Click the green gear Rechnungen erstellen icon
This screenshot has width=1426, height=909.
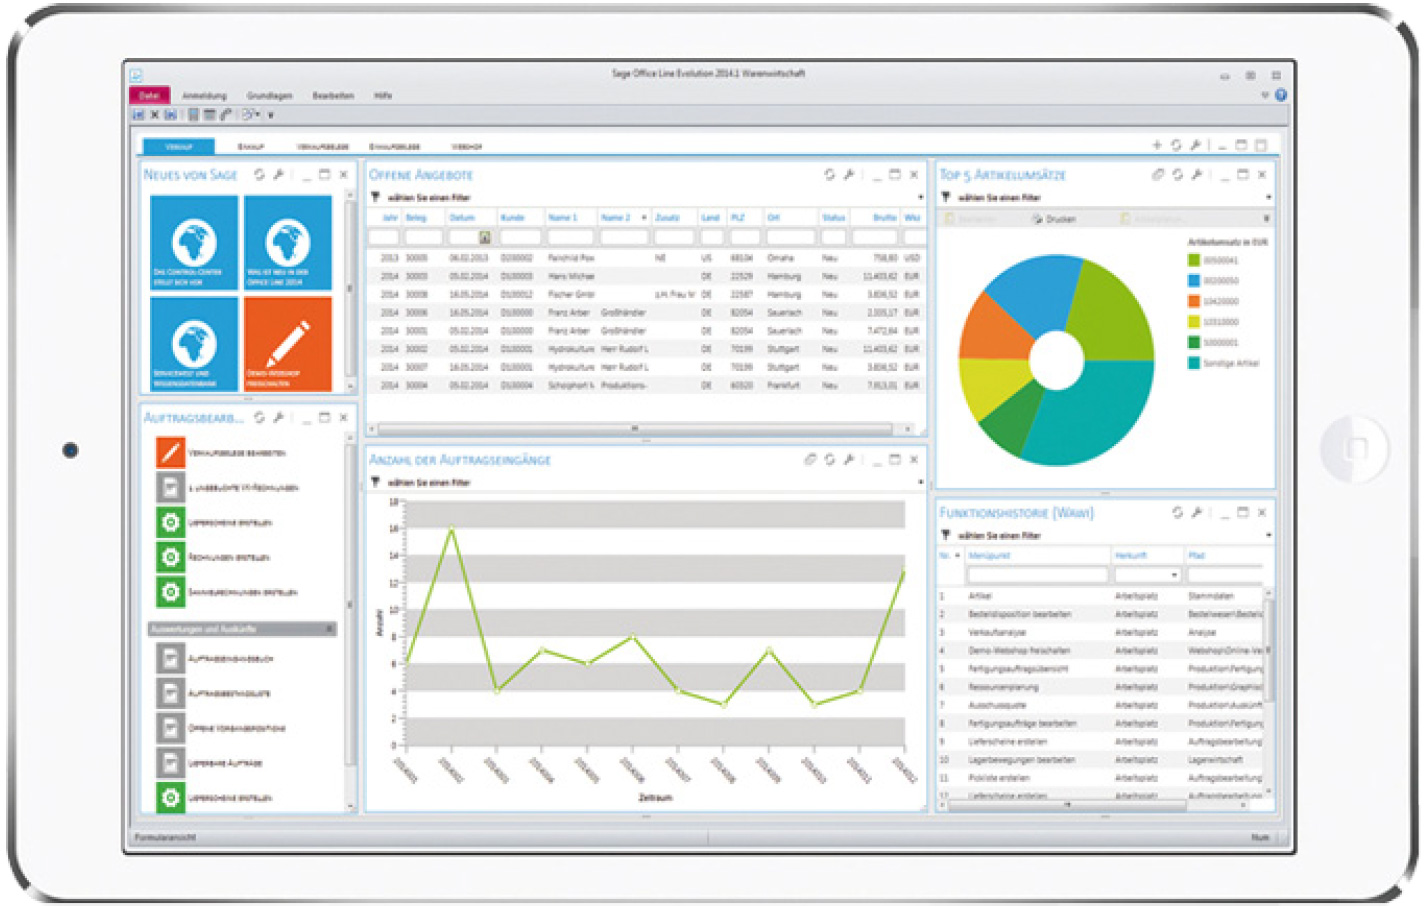pos(170,557)
